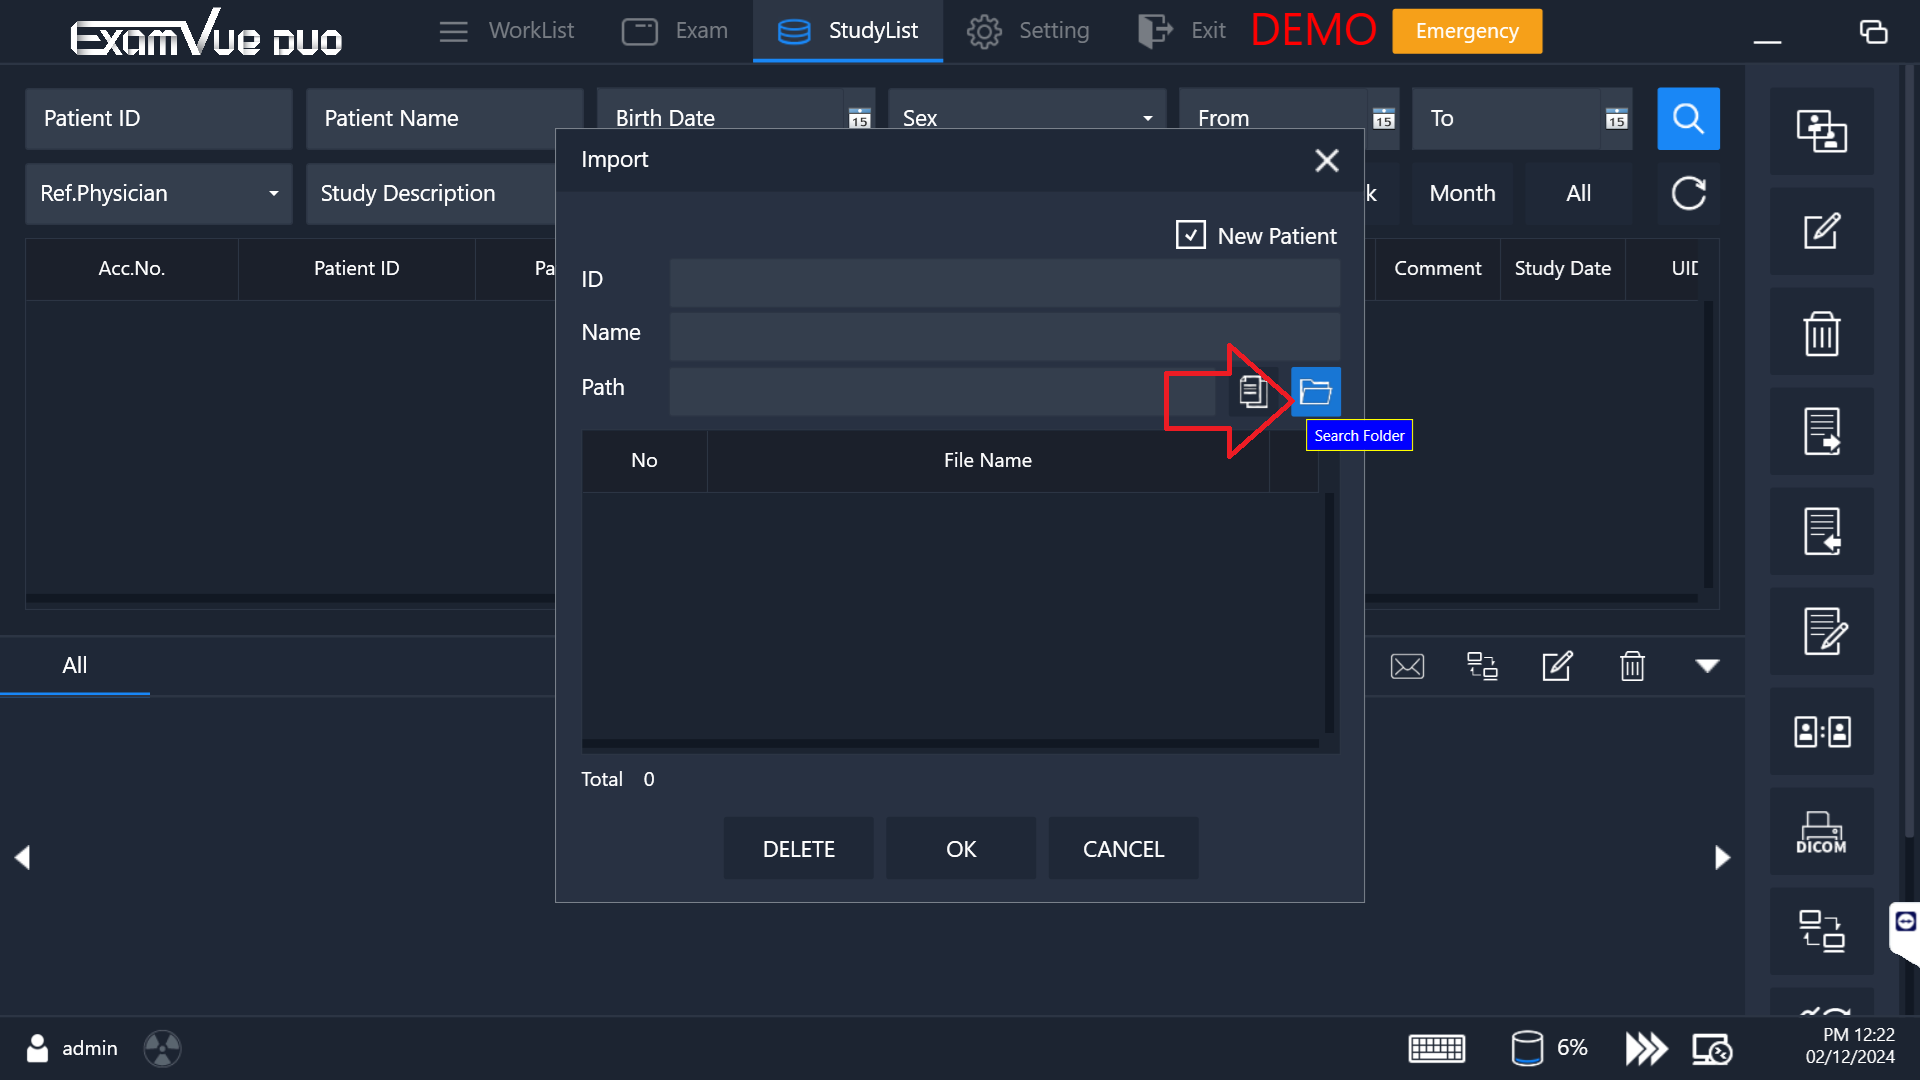Expand the downward triangle next to trash icon
1920x1080 pixels.
pyautogui.click(x=1707, y=666)
